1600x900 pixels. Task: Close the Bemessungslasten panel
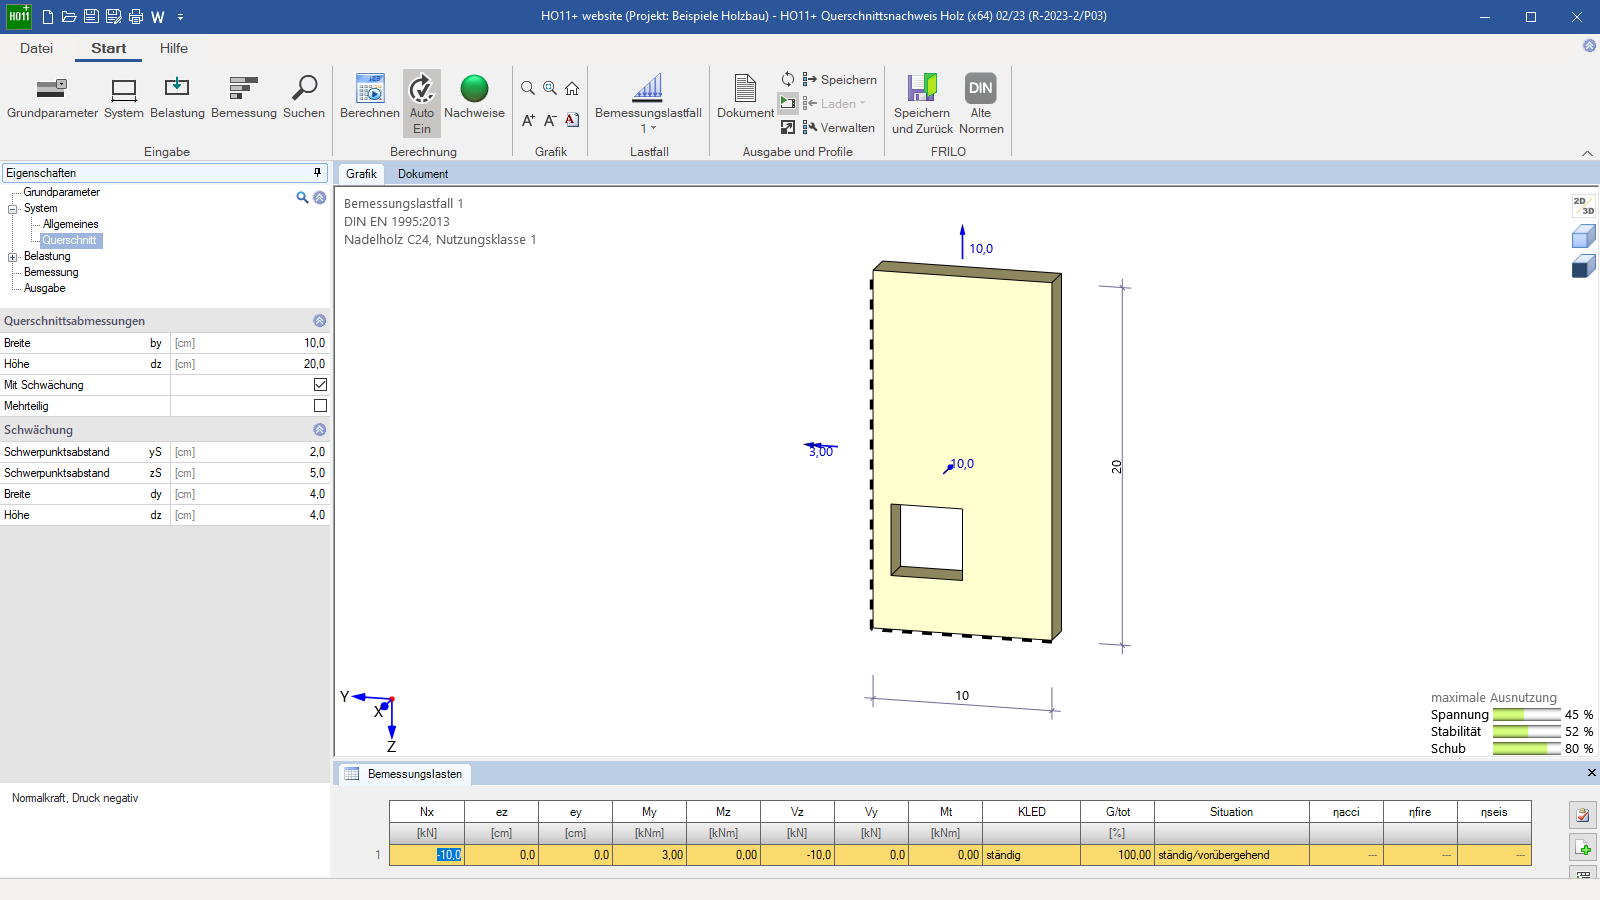[1591, 773]
